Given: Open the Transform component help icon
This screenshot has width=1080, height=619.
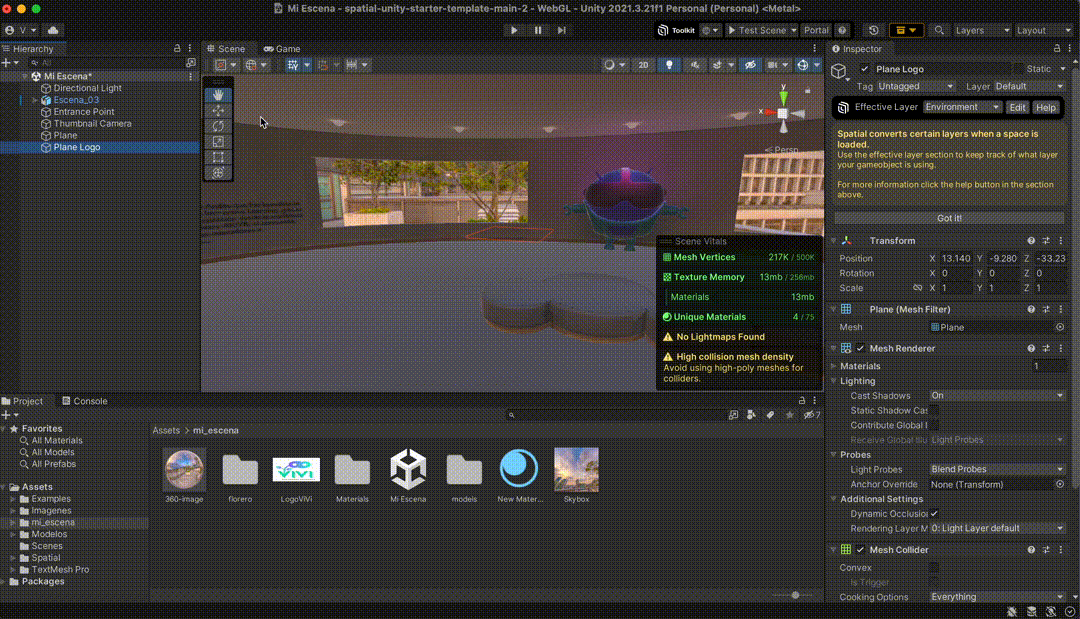Looking at the screenshot, I should [x=1031, y=241].
